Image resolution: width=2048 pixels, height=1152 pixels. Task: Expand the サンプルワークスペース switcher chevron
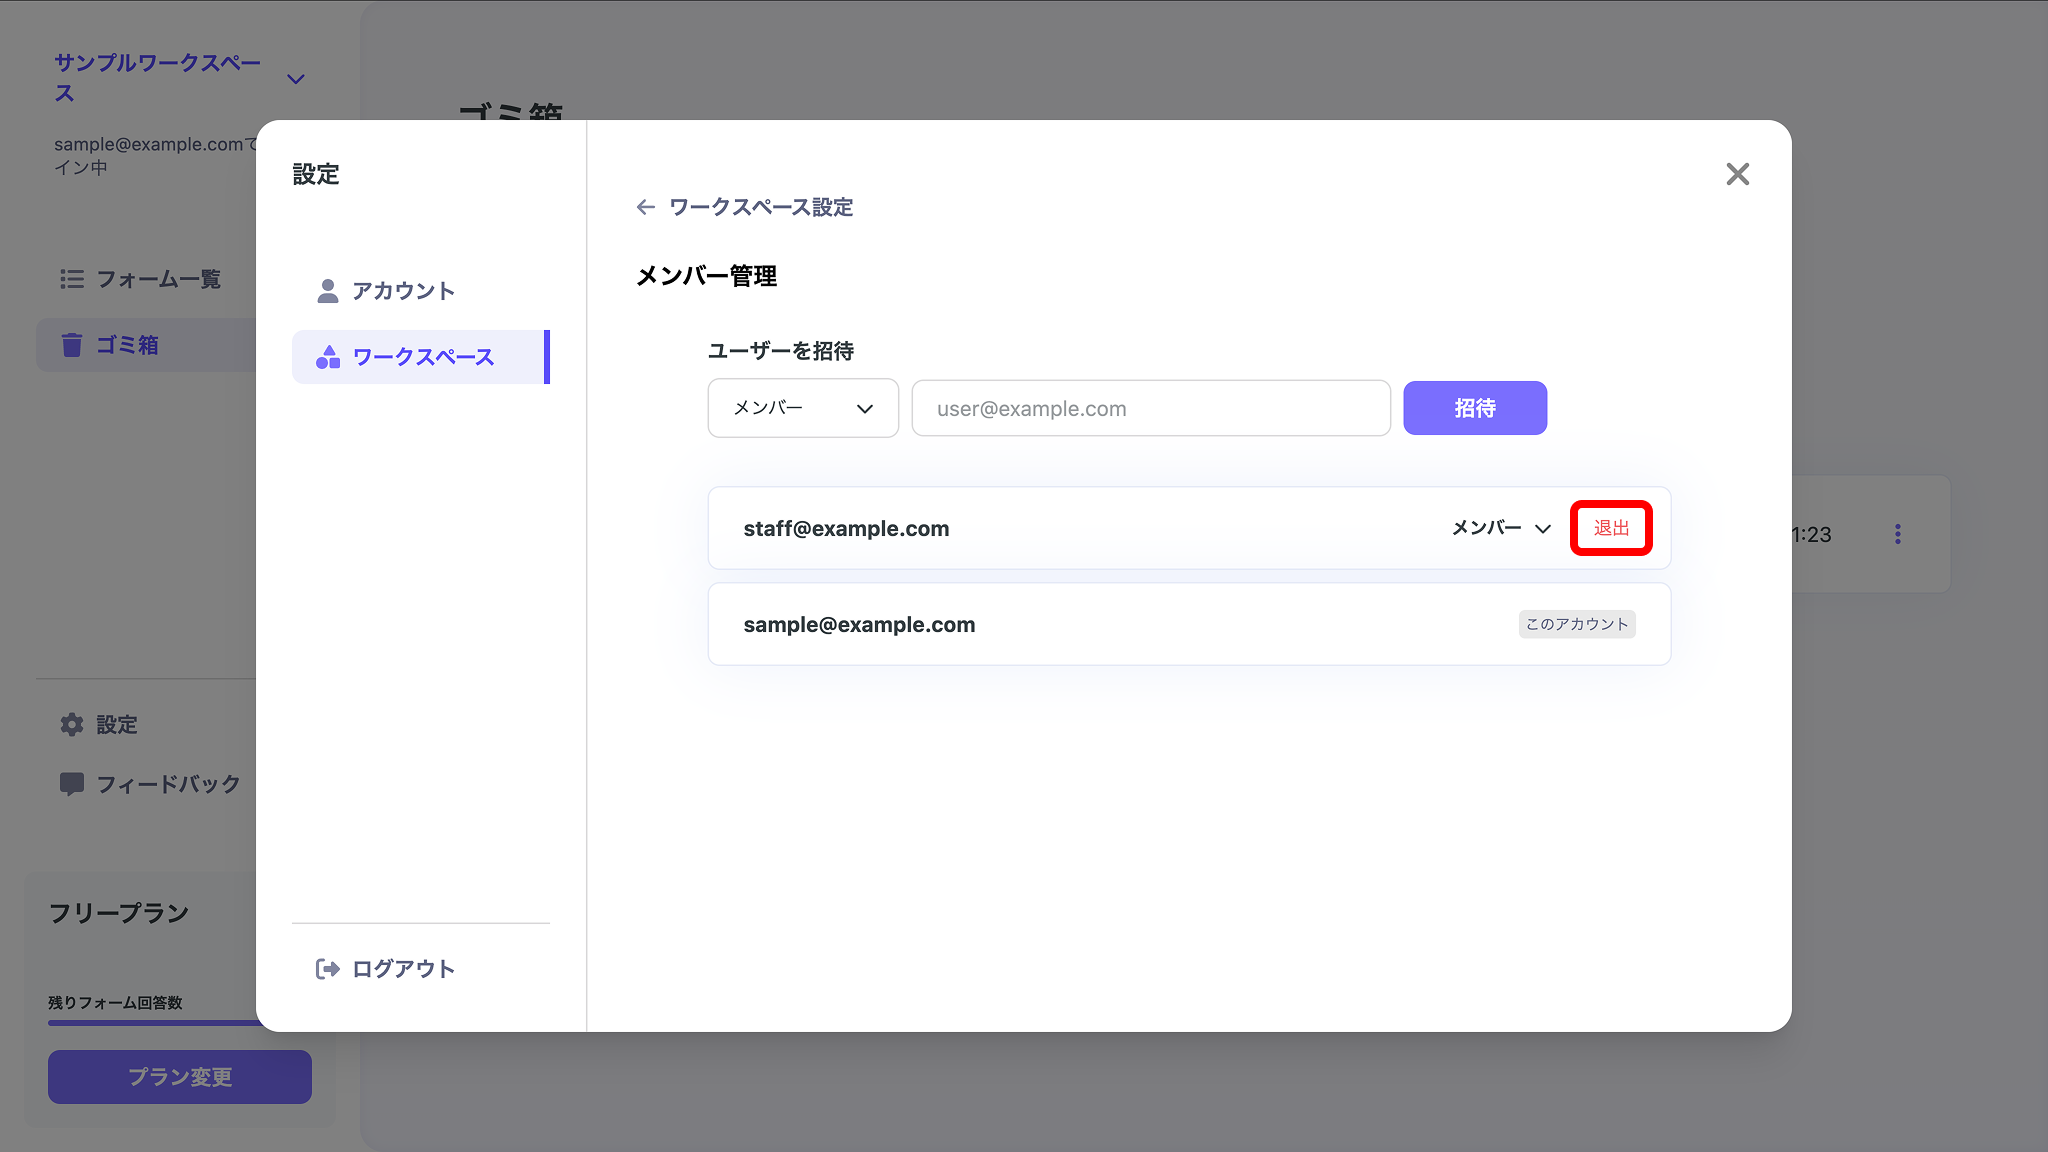coord(296,79)
